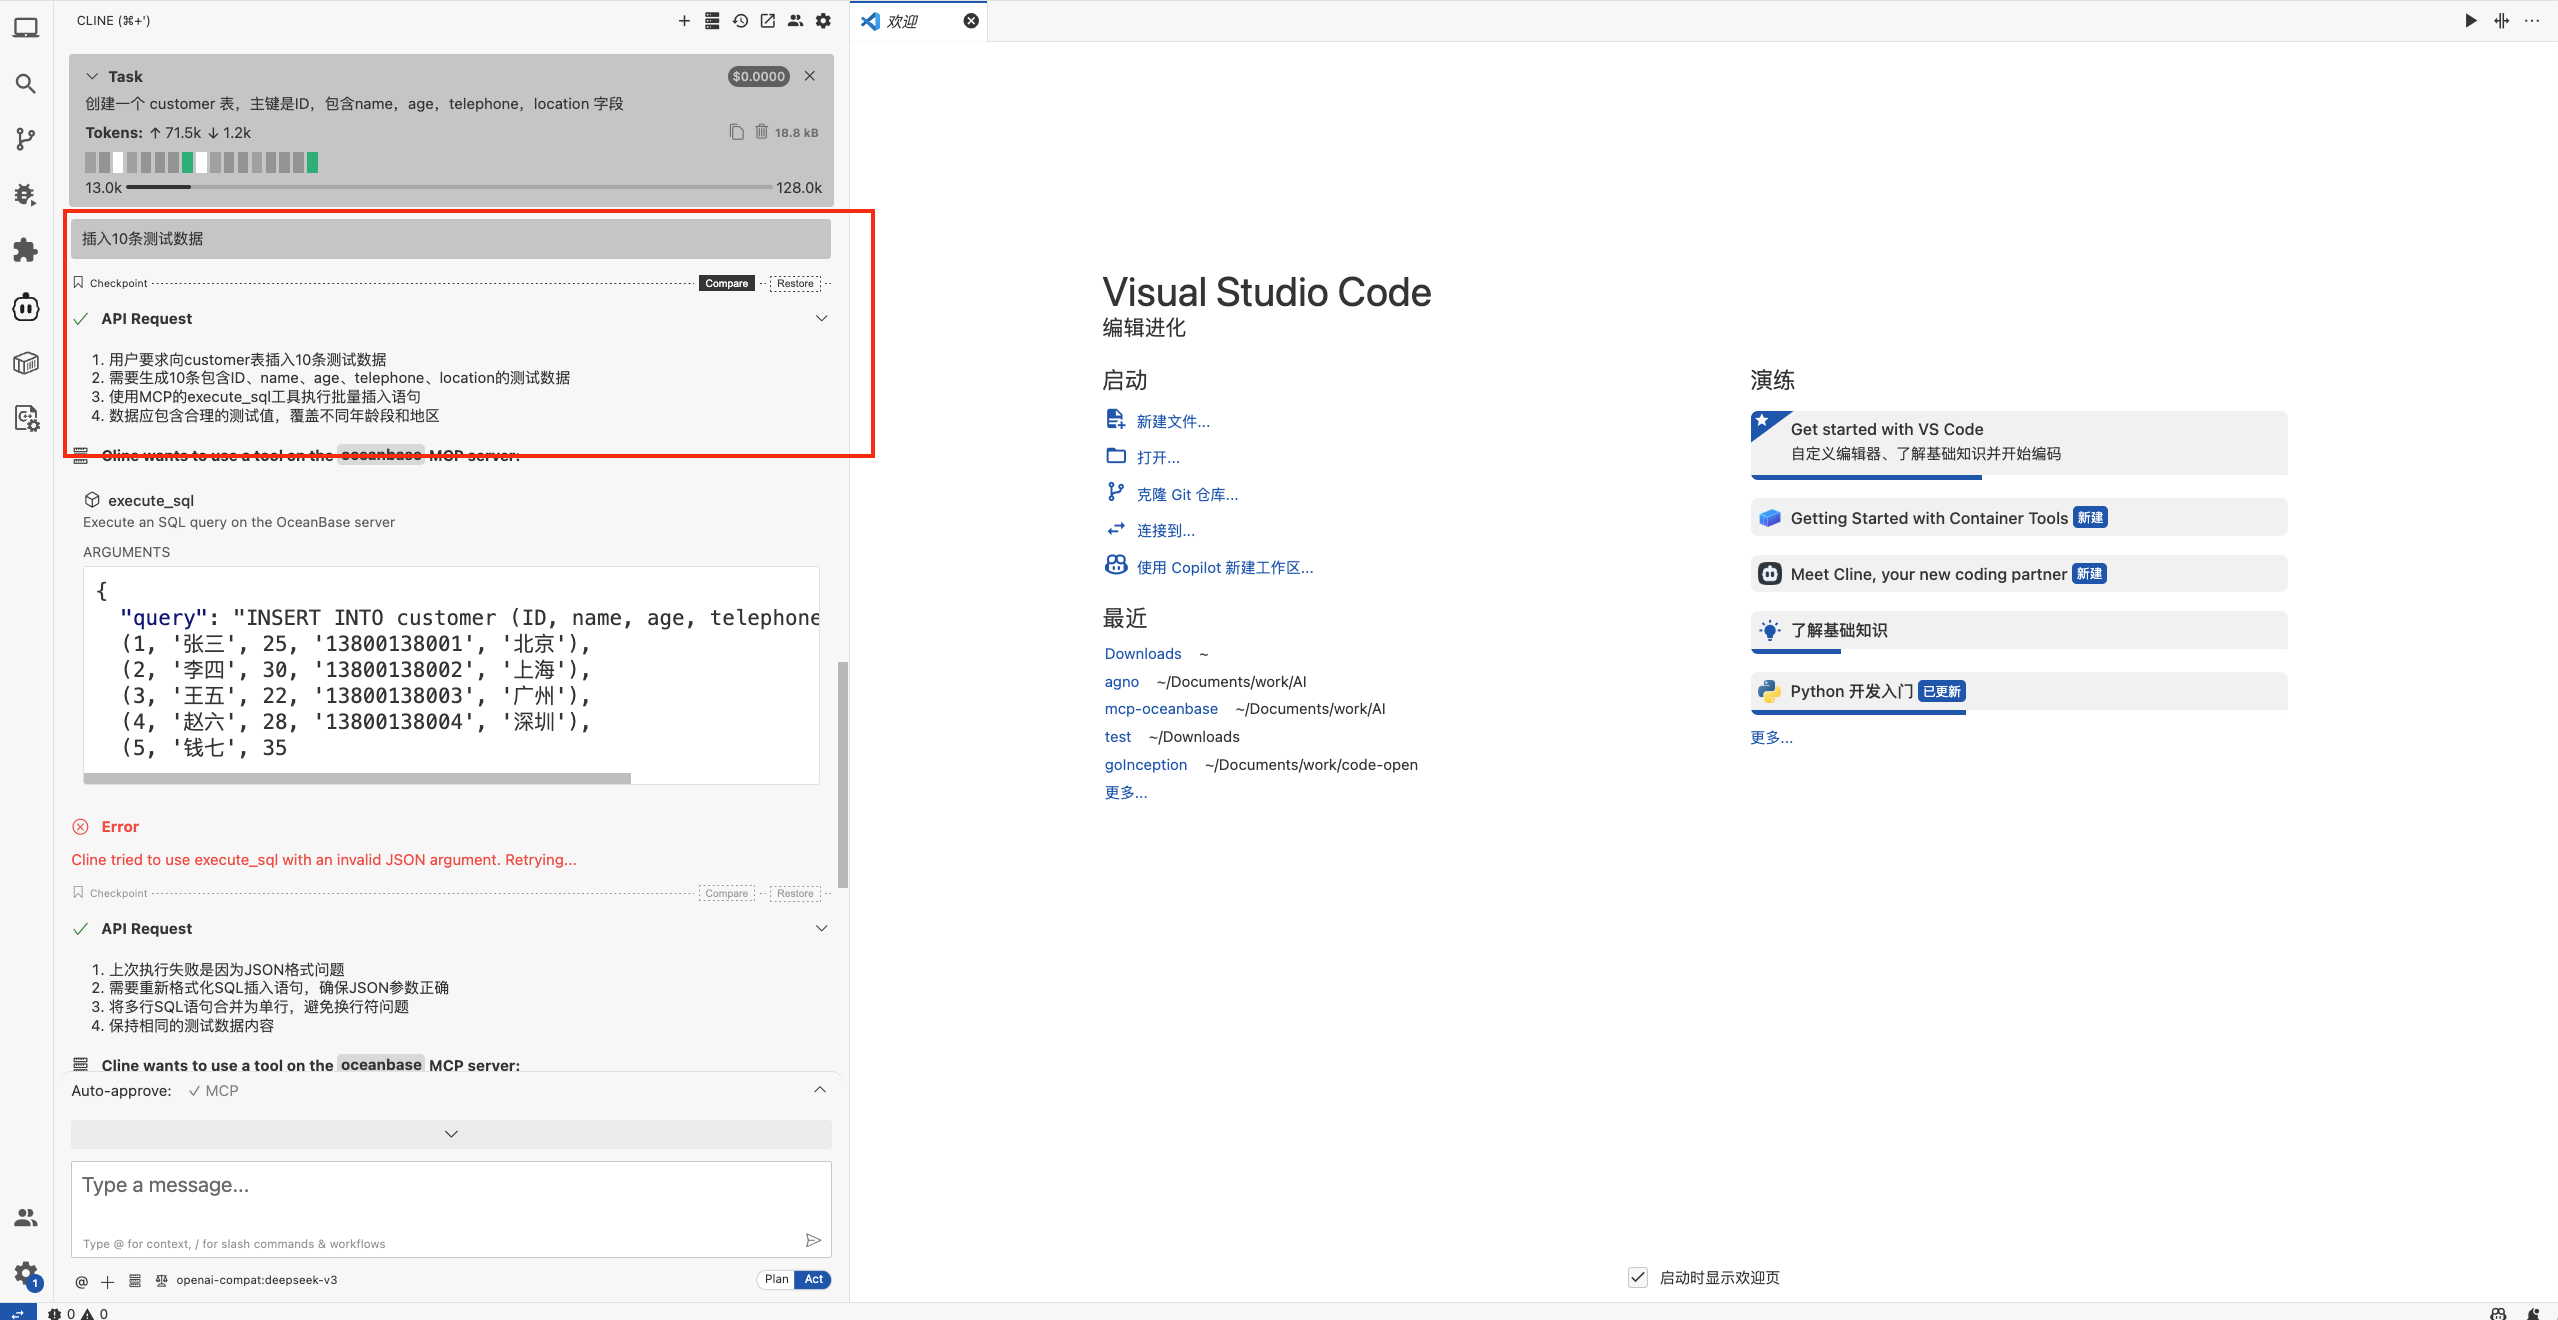Image resolution: width=2558 pixels, height=1320 pixels.
Task: Click the context window usage progress bar
Action: (x=449, y=187)
